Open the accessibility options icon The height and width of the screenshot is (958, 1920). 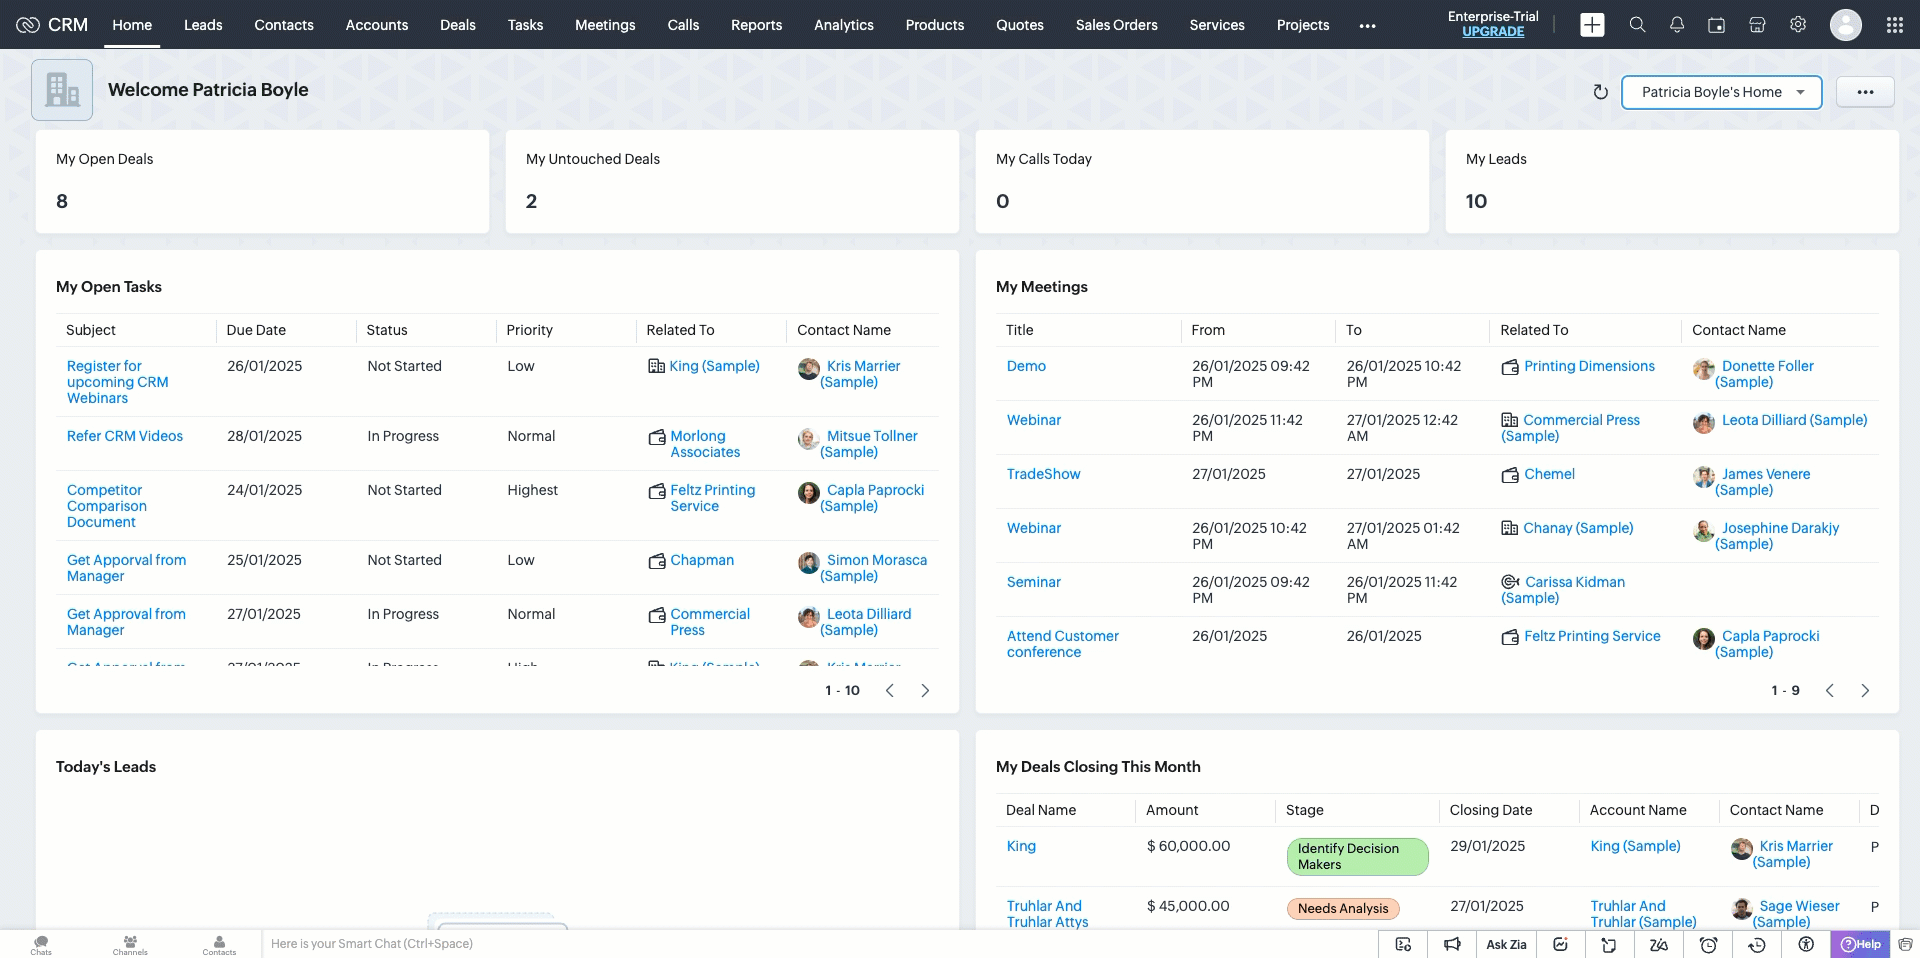pyautogui.click(x=1806, y=944)
